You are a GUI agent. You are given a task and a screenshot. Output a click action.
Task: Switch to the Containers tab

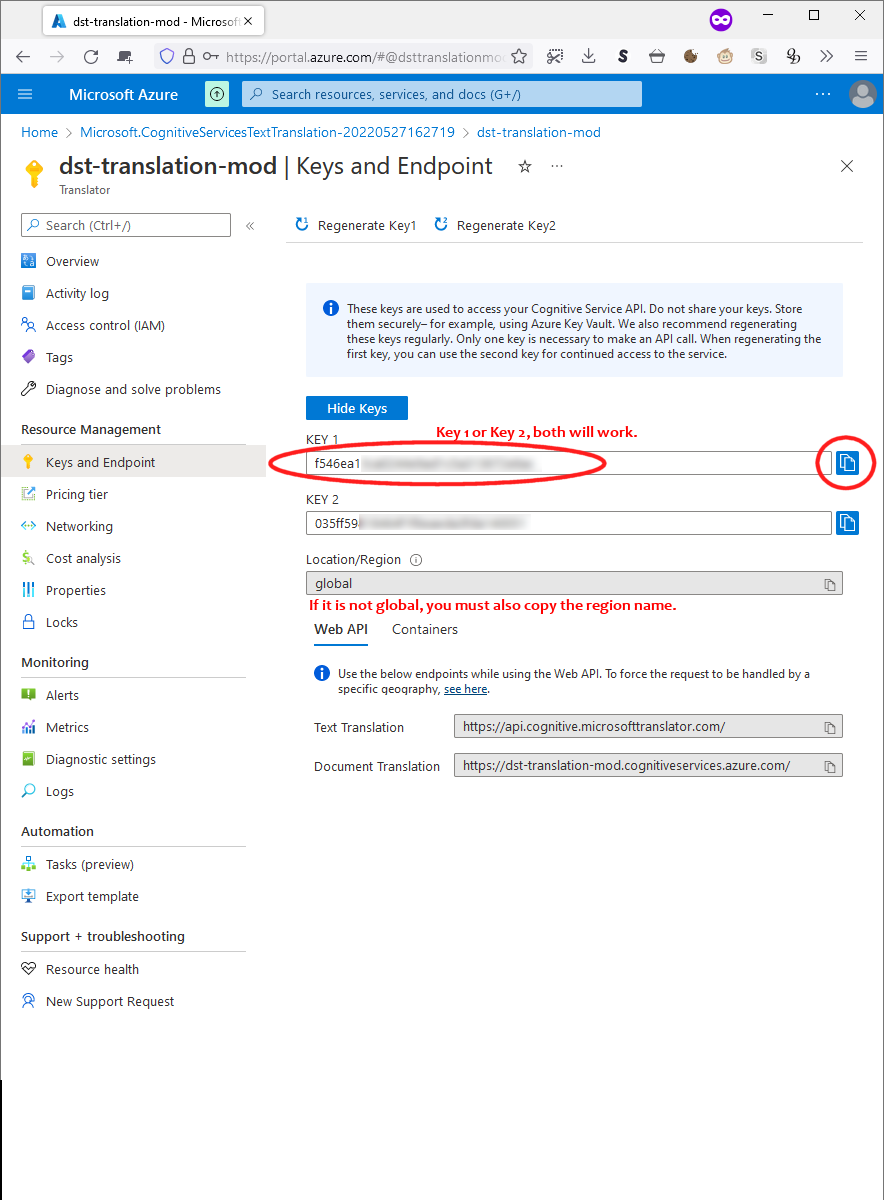pos(425,629)
